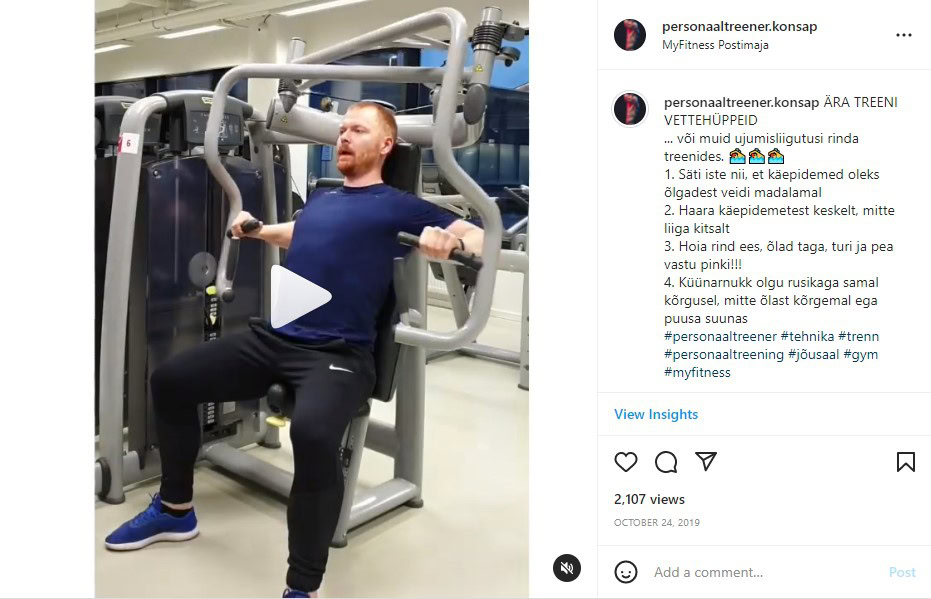Play the gym workout video

(x=300, y=296)
